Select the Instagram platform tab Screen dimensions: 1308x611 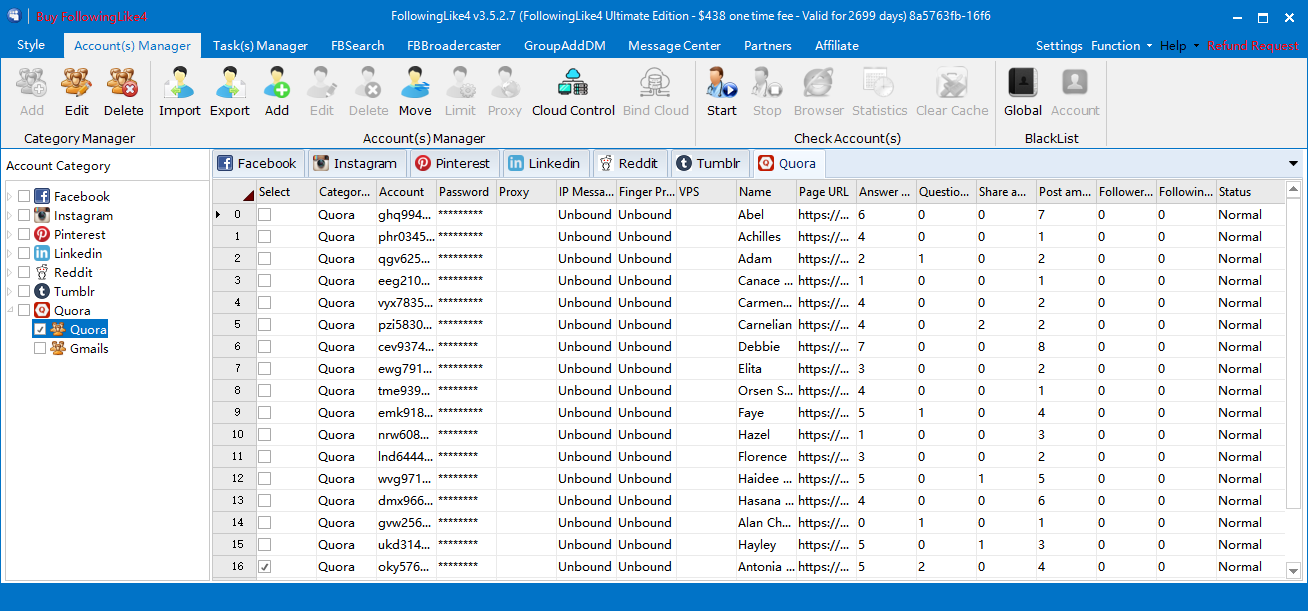[354, 163]
